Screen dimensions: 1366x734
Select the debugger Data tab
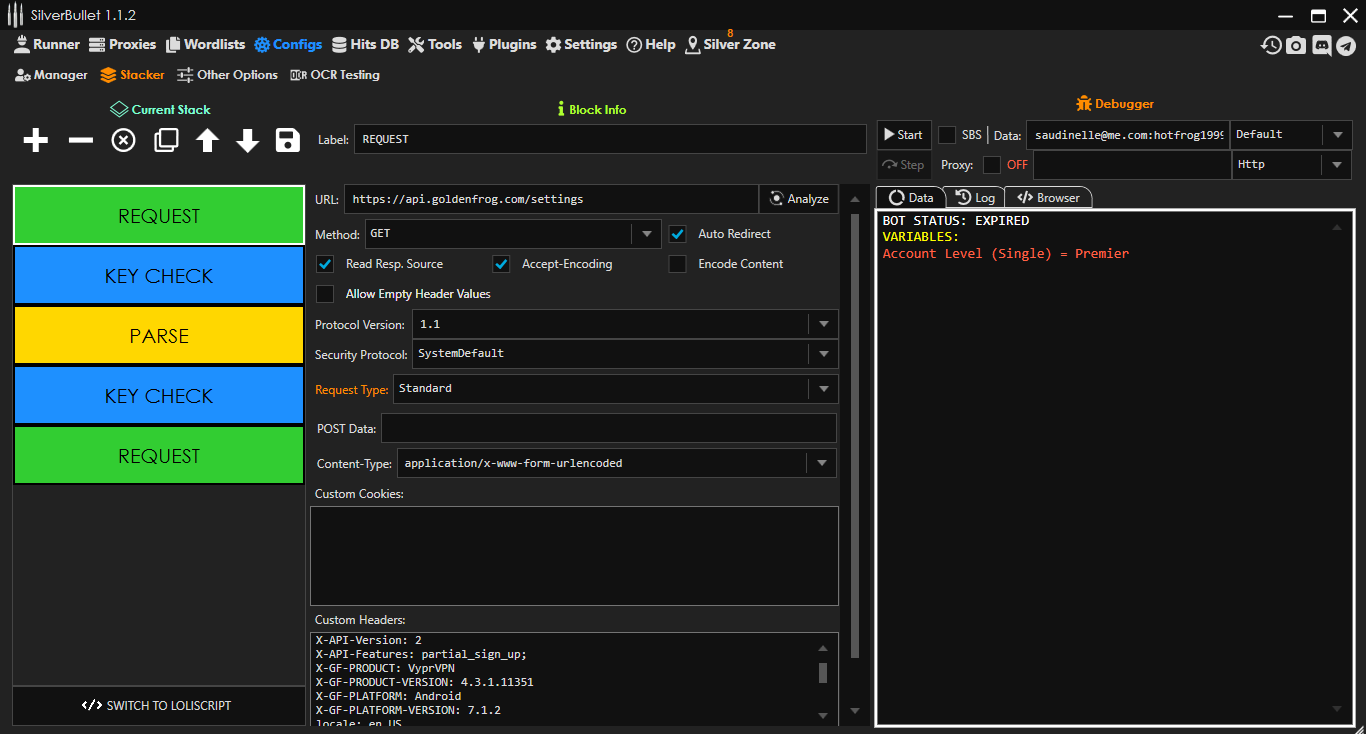[x=910, y=198]
